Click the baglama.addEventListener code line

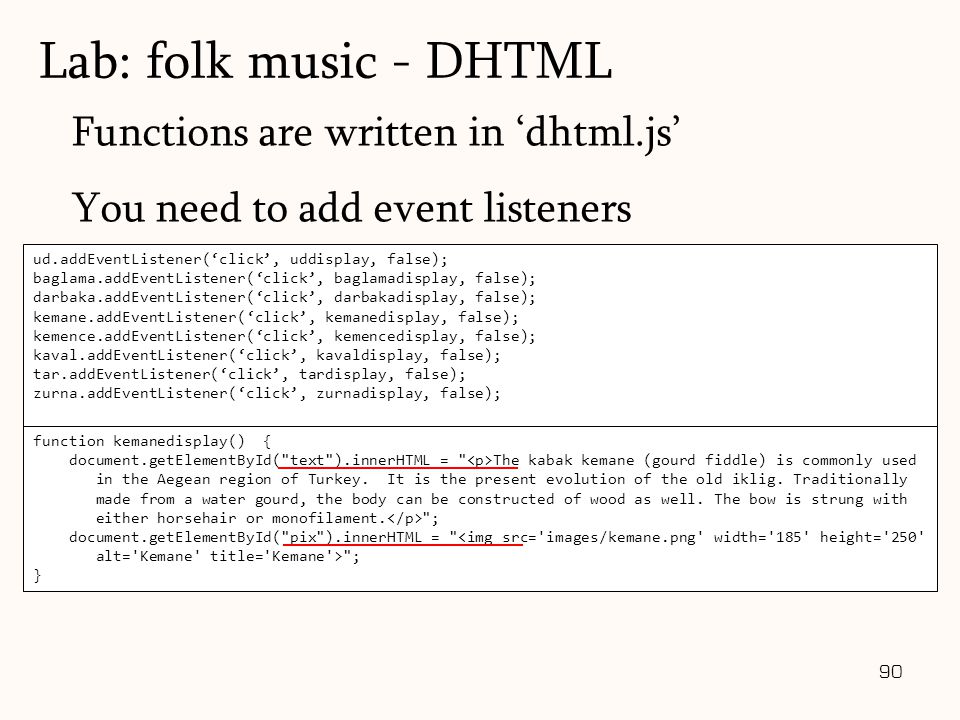click(x=284, y=279)
